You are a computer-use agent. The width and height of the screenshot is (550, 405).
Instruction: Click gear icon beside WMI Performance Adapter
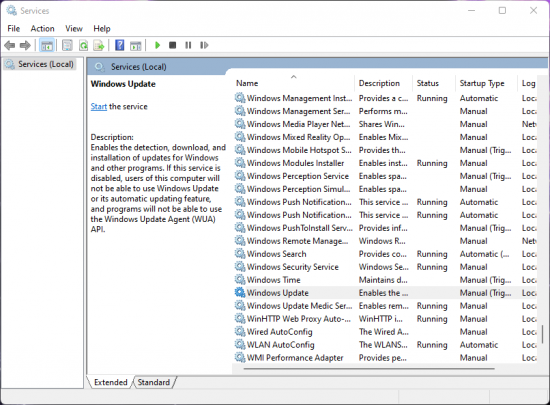coord(240,357)
